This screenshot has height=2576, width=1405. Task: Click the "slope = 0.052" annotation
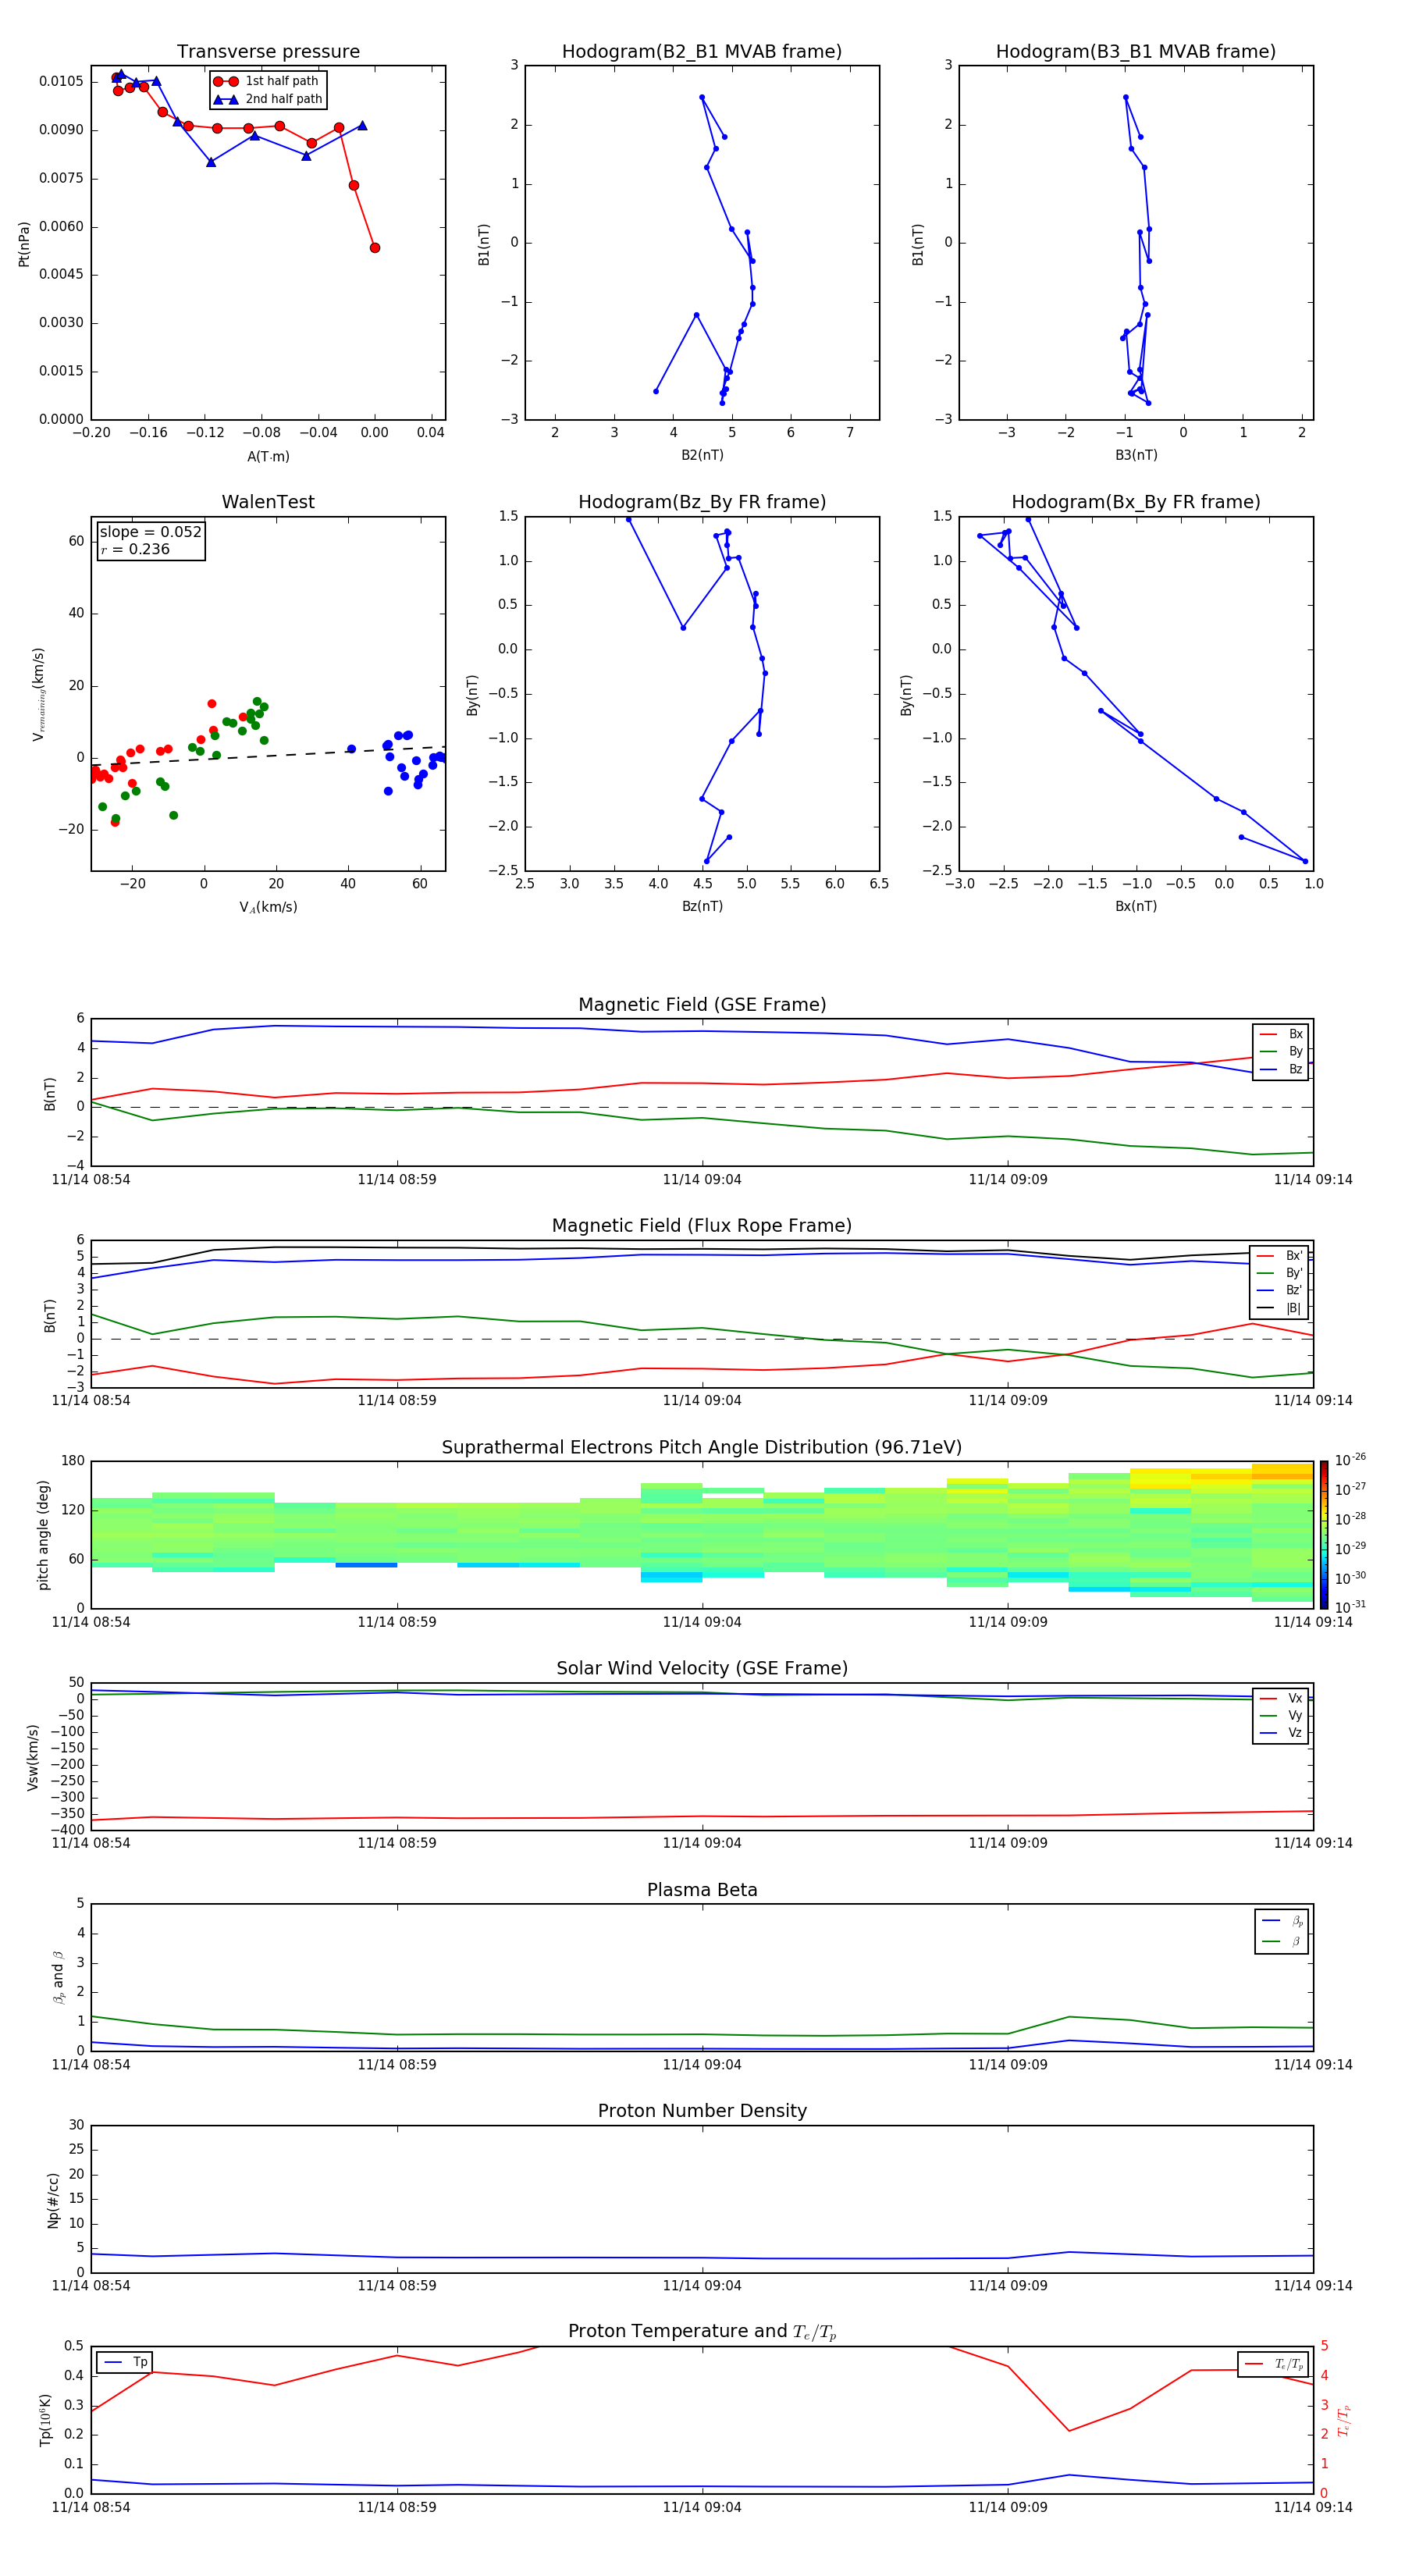pos(150,532)
